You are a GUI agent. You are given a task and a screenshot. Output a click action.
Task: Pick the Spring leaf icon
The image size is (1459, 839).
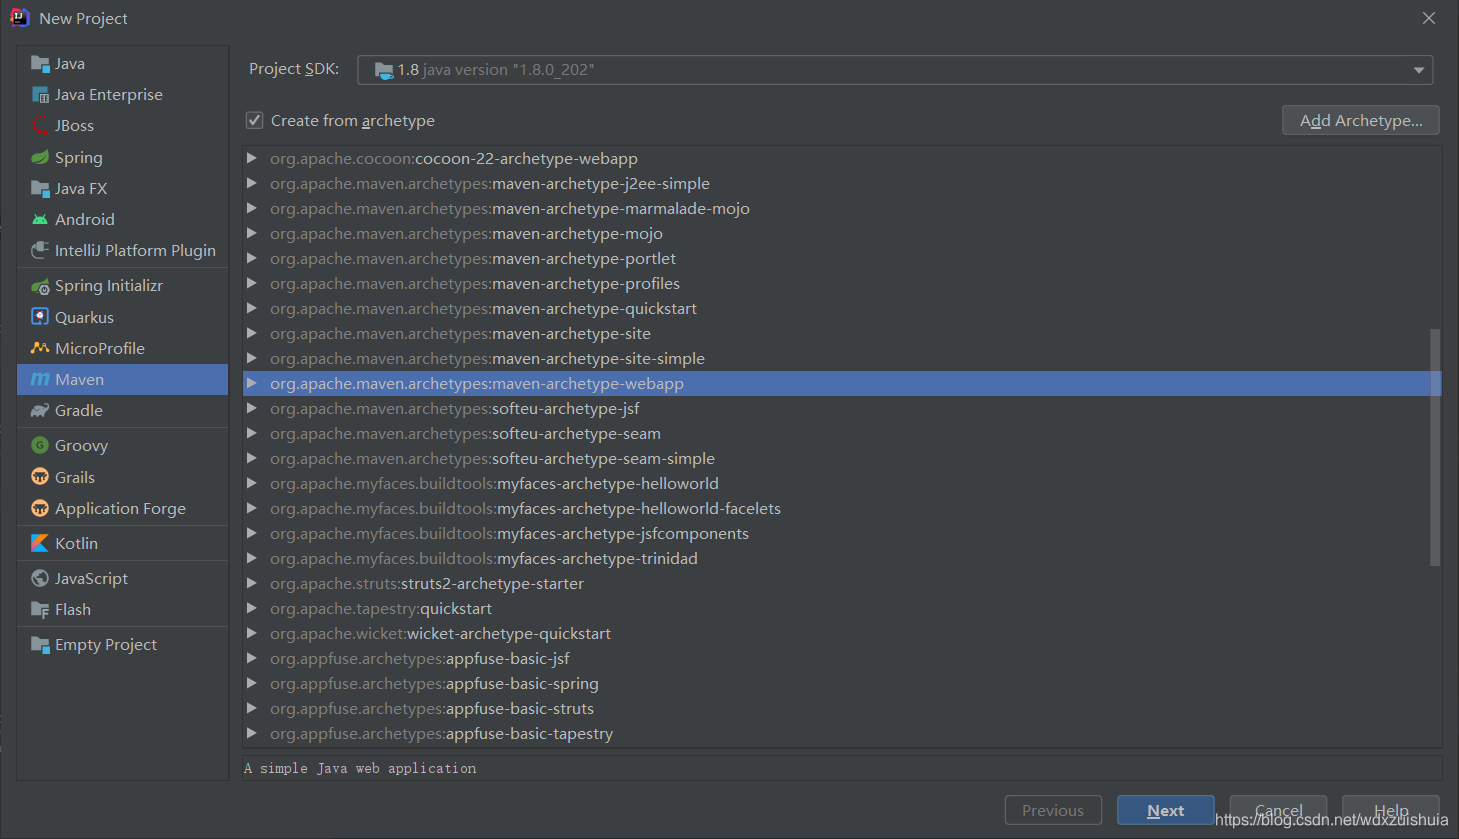pyautogui.click(x=40, y=157)
